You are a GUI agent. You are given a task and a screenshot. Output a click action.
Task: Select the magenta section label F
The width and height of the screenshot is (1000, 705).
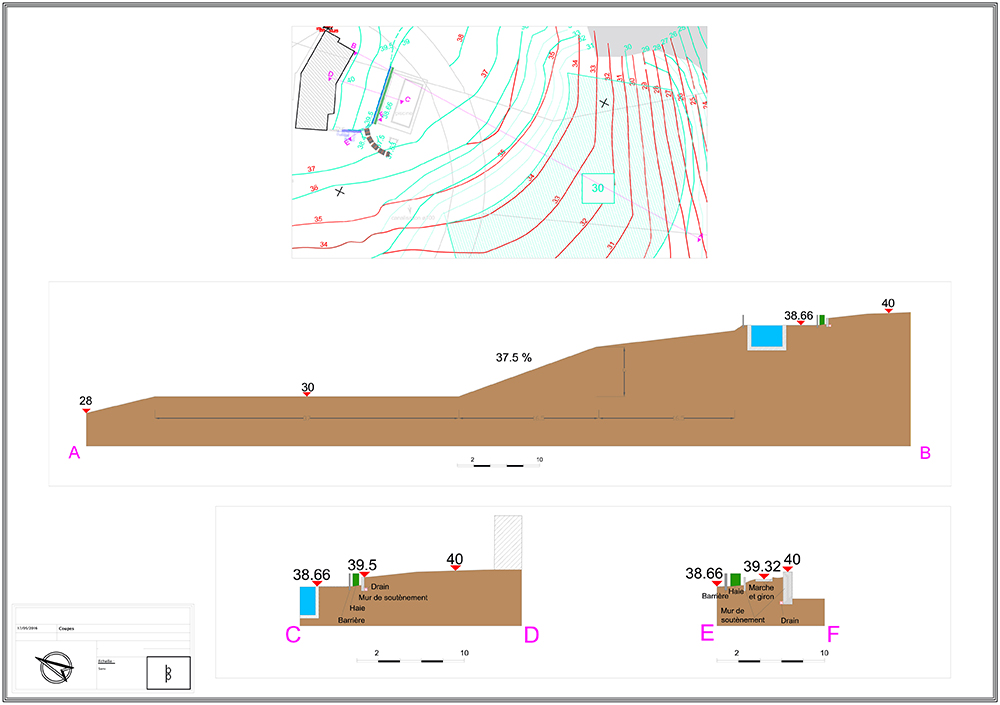click(x=834, y=634)
